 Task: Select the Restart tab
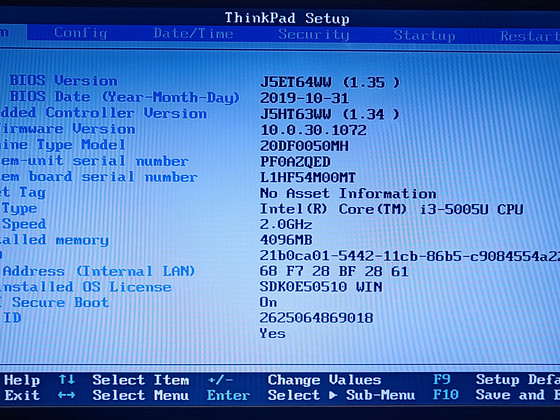[530, 36]
